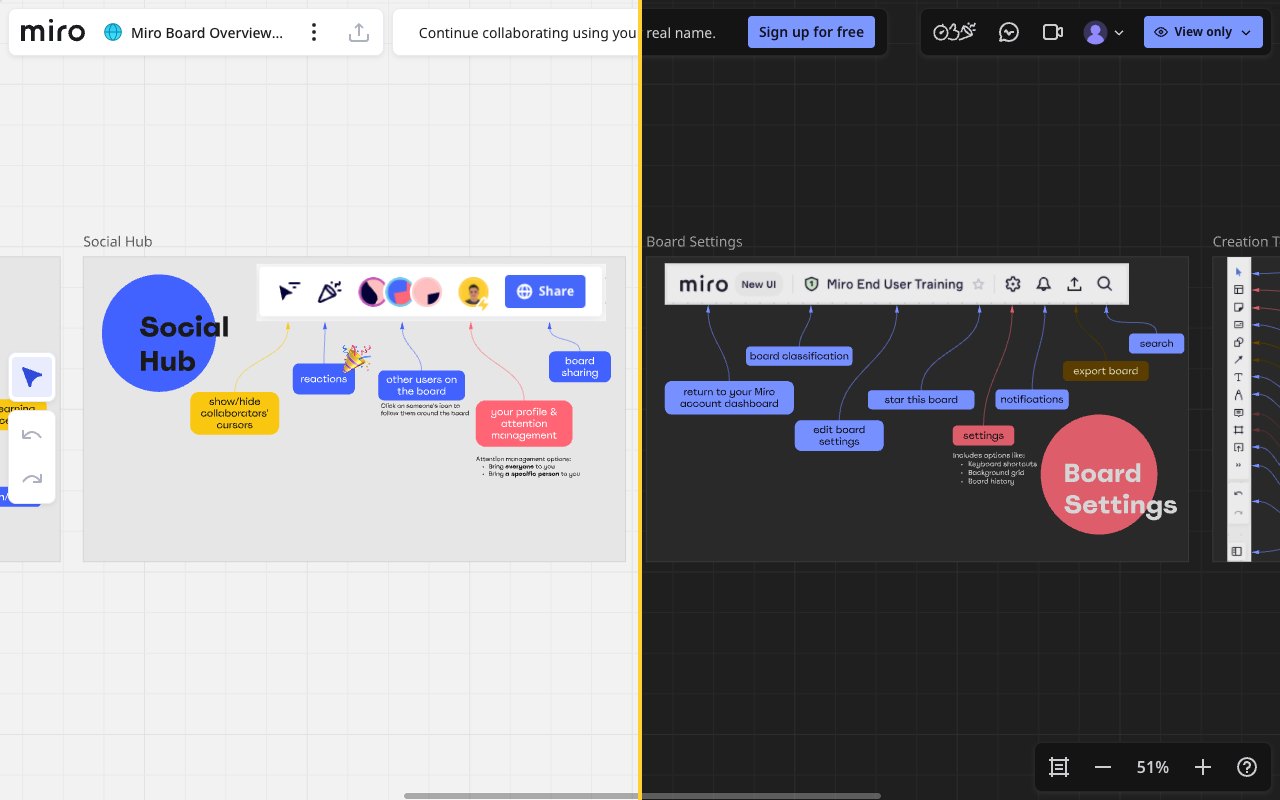Open the View only permissions dropdown
This screenshot has width=1280, height=800.
(1203, 32)
